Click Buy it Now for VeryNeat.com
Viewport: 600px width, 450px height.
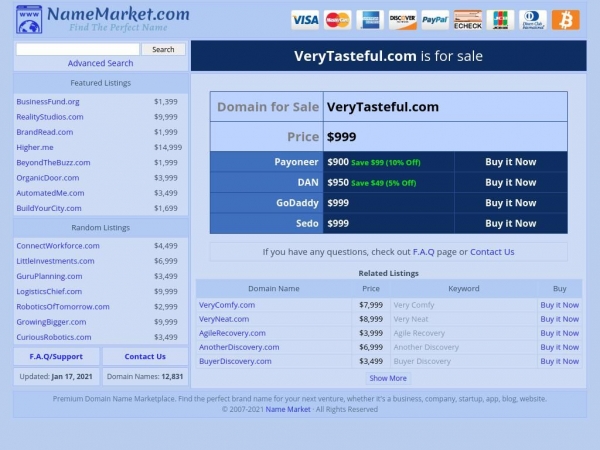pos(559,320)
